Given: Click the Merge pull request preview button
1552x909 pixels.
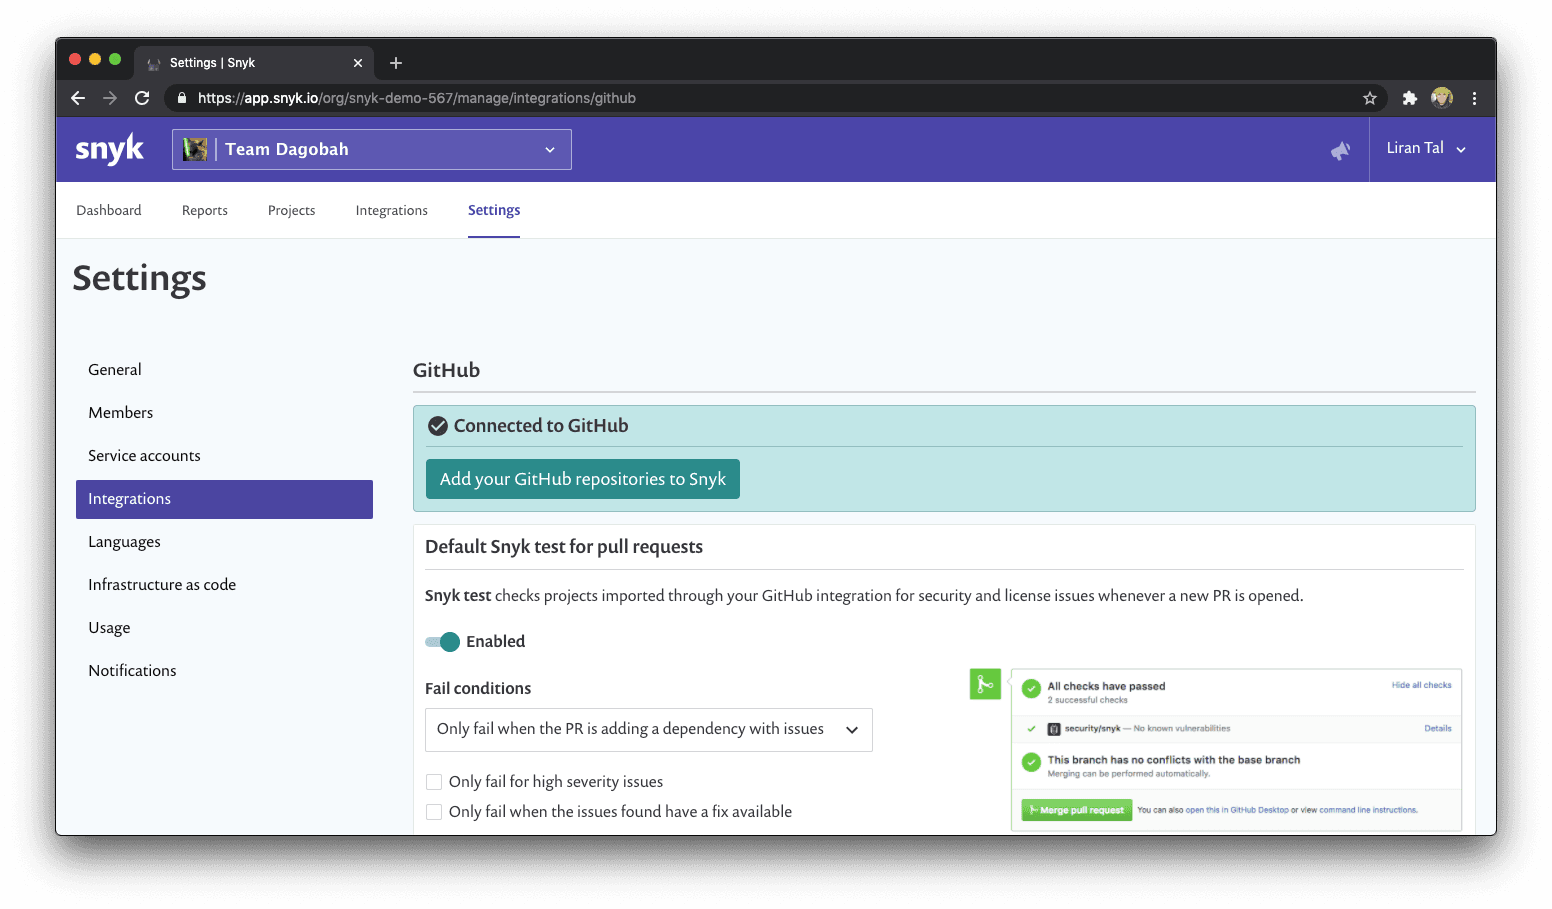Looking at the screenshot, I should point(1077,810).
